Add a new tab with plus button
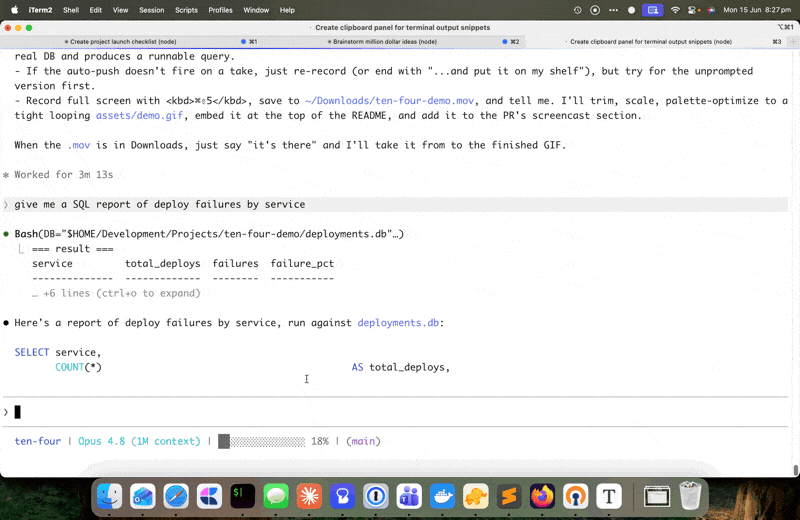The width and height of the screenshot is (800, 520). click(x=793, y=42)
